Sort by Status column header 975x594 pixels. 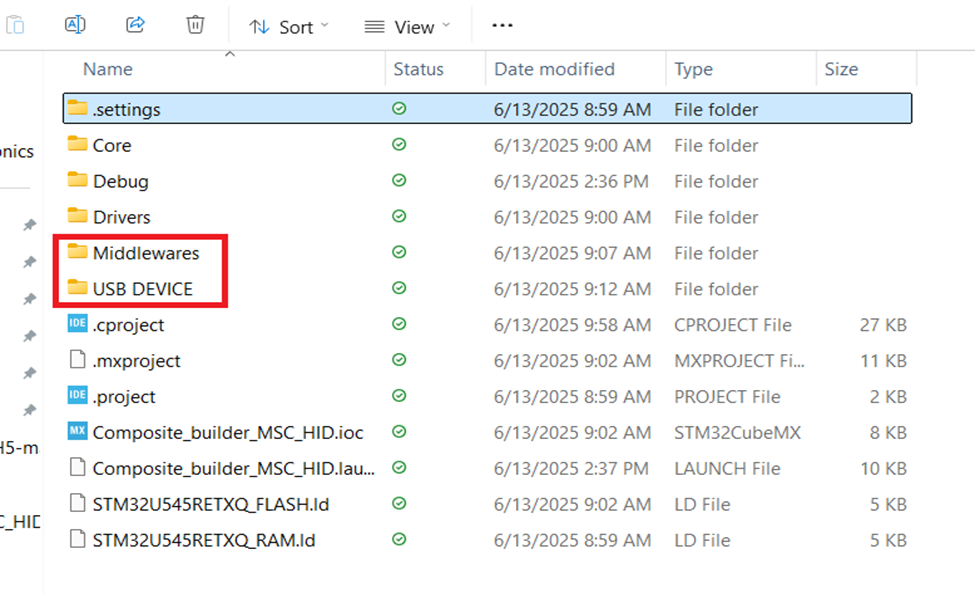click(418, 69)
